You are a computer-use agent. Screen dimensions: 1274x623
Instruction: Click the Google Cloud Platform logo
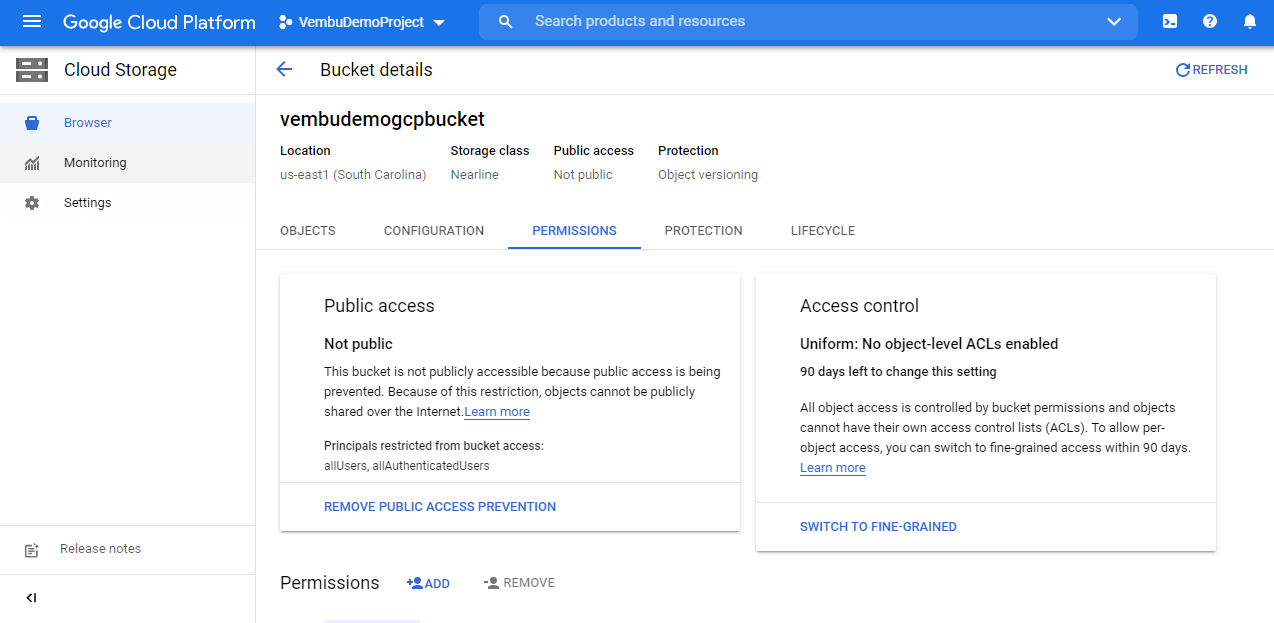tap(159, 22)
